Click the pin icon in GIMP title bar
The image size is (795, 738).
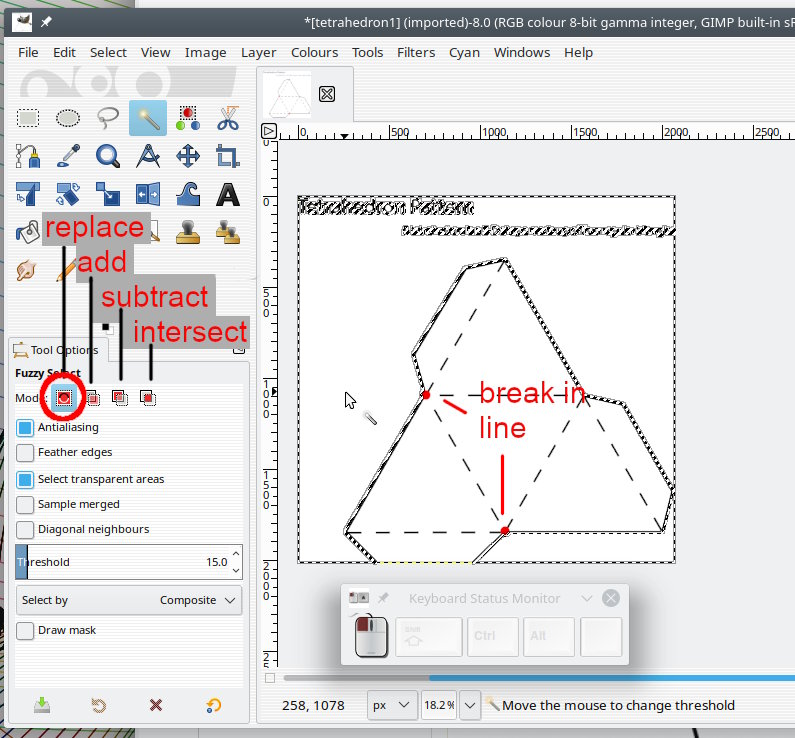coord(46,22)
